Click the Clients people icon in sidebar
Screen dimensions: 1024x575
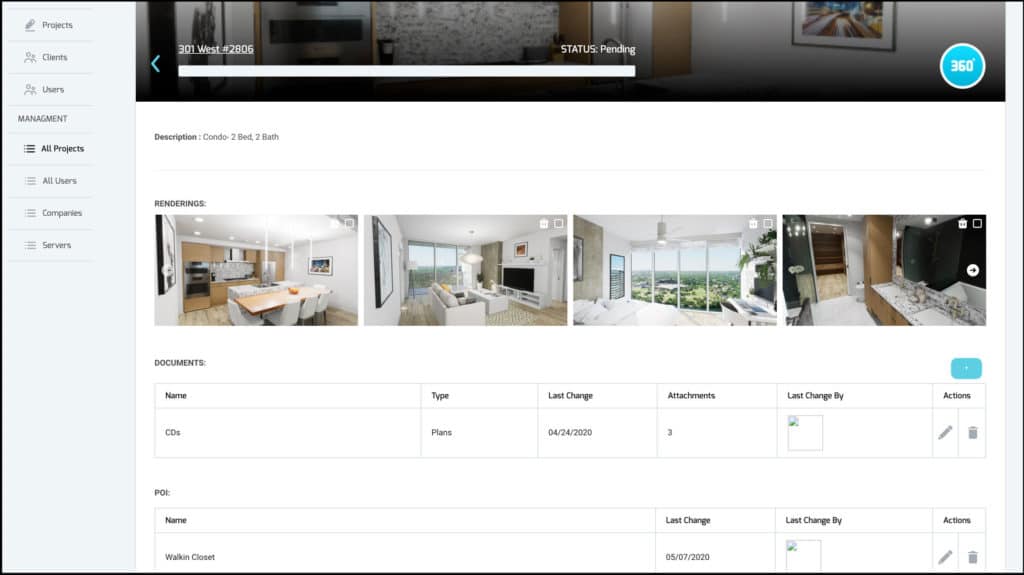pos(30,58)
